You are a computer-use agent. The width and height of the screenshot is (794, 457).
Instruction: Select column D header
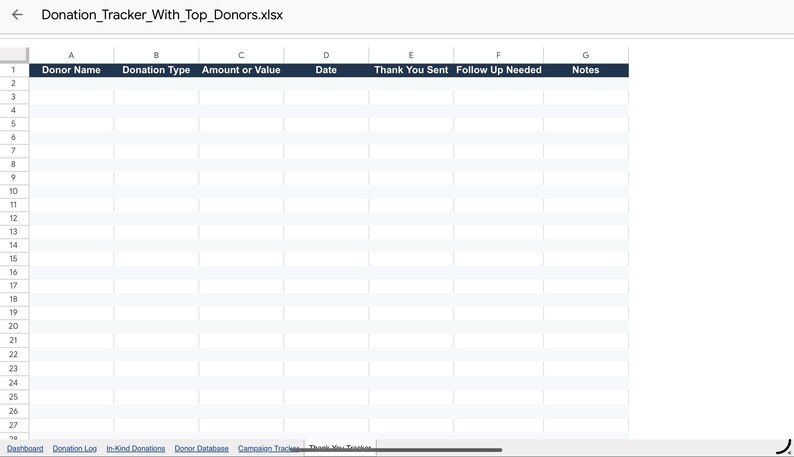(326, 55)
